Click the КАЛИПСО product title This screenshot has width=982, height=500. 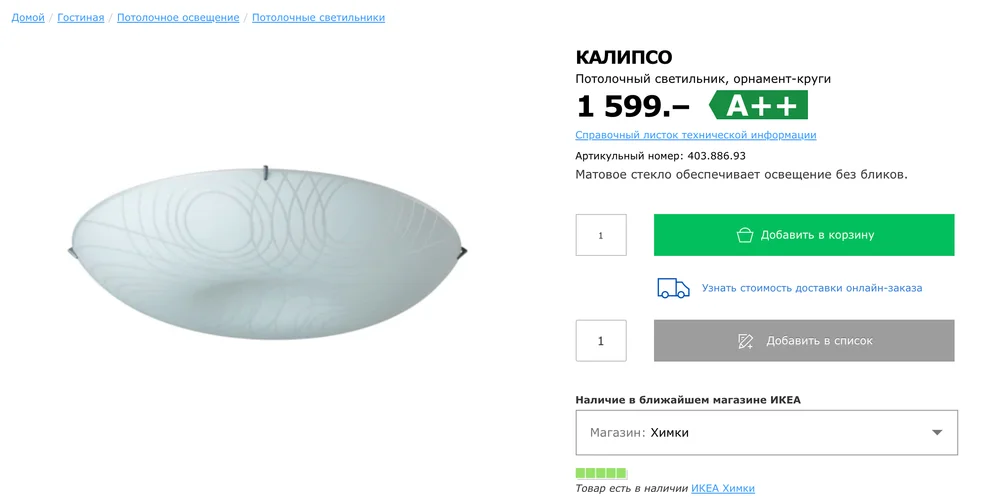pos(624,57)
